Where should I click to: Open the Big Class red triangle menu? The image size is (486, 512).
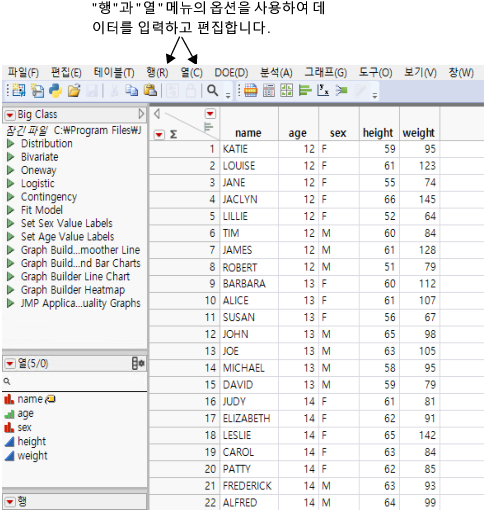(x=10, y=115)
